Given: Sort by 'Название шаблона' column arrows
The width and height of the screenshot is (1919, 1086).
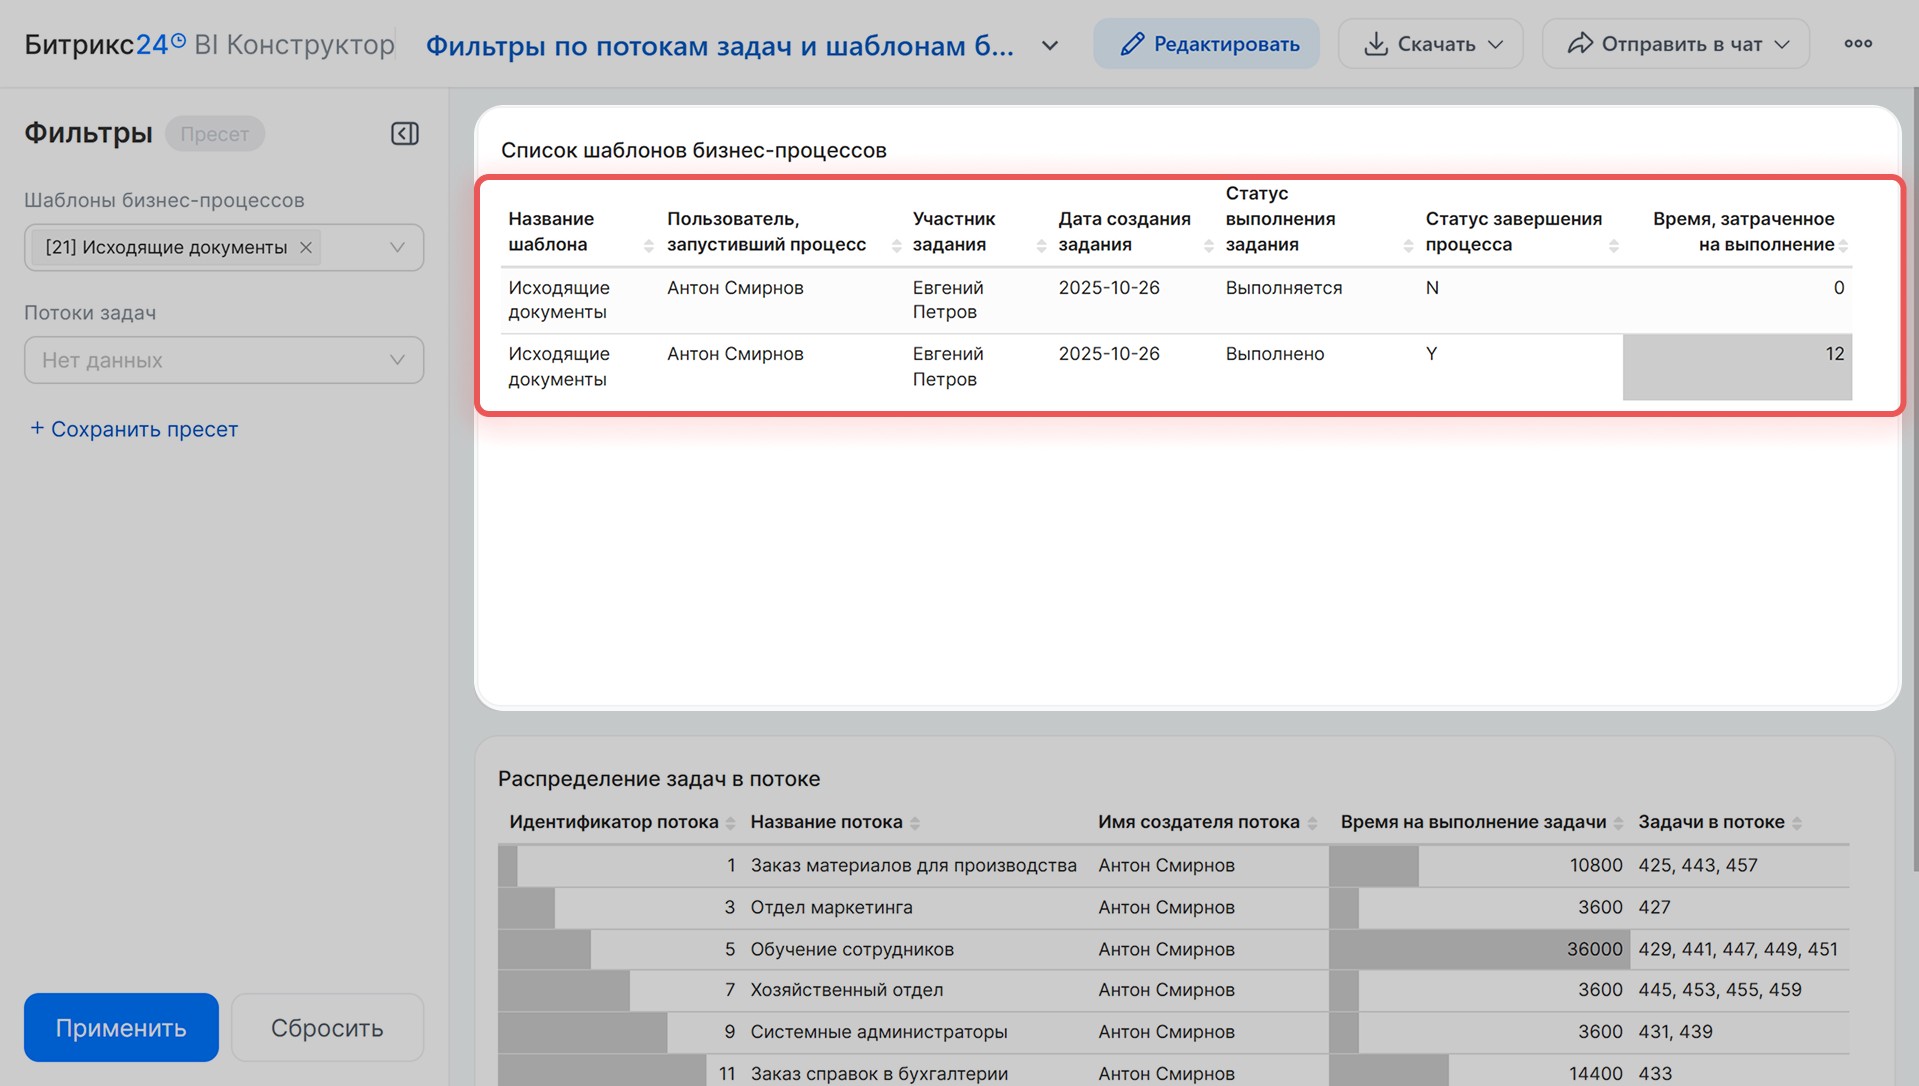Looking at the screenshot, I should 648,246.
